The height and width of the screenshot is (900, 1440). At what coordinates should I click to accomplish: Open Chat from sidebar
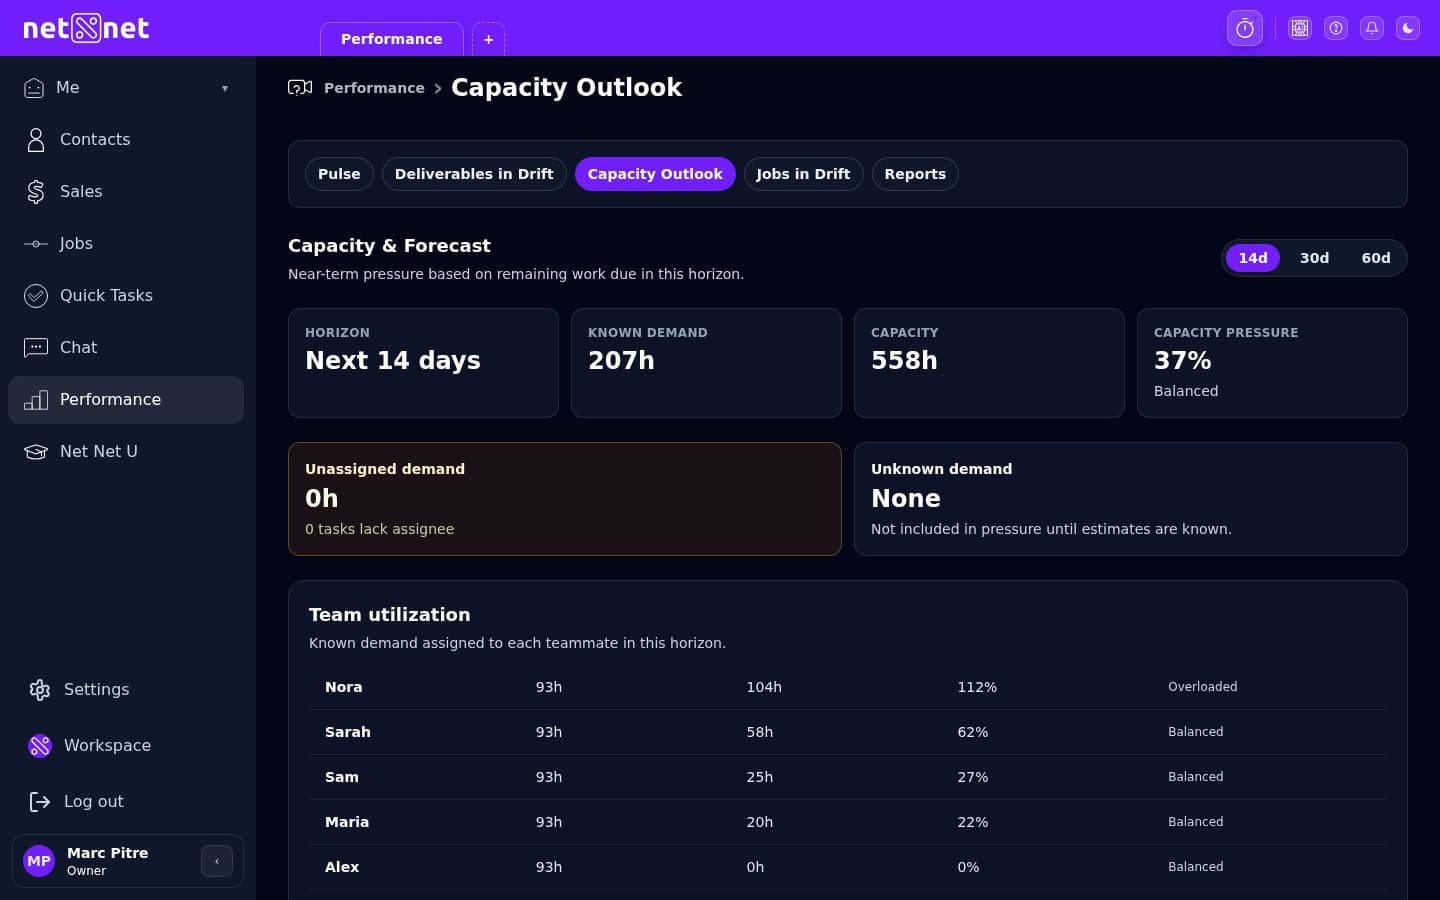78,348
